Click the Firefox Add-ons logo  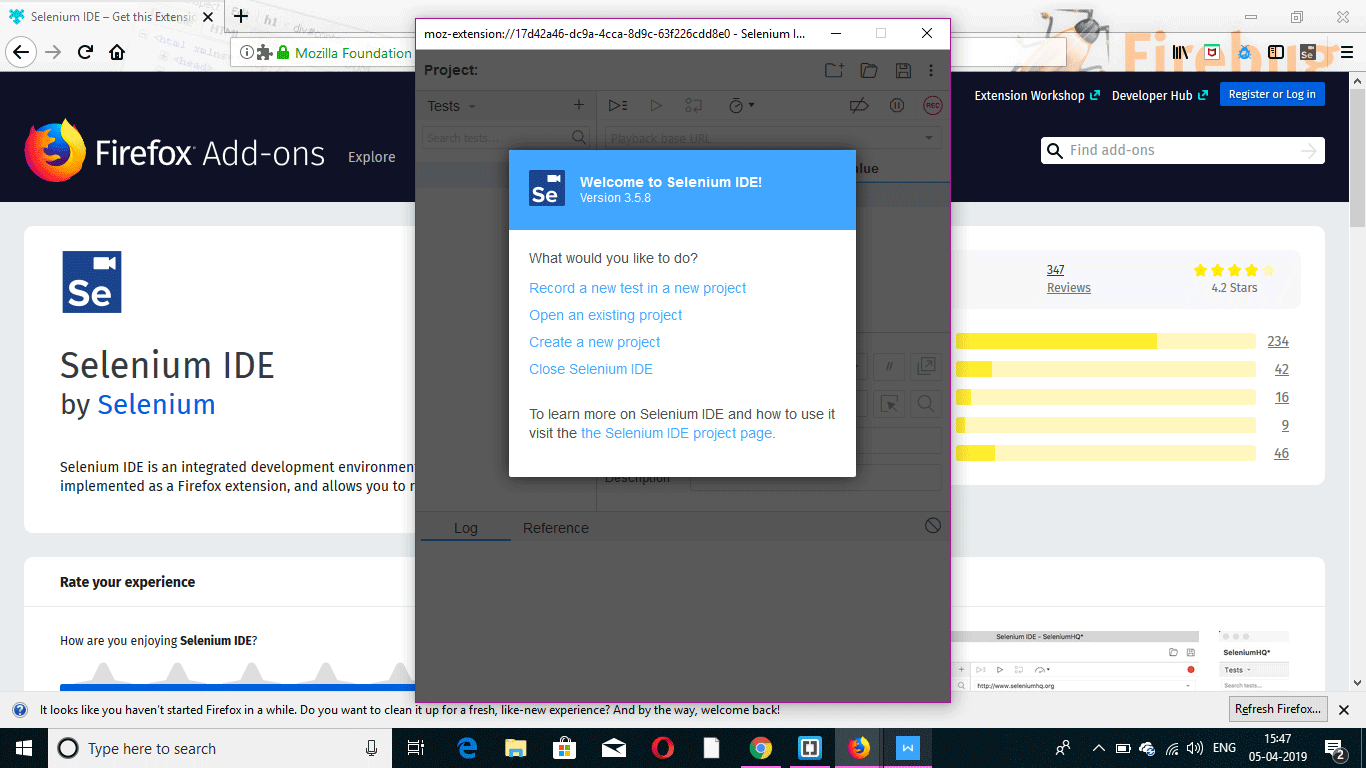175,151
